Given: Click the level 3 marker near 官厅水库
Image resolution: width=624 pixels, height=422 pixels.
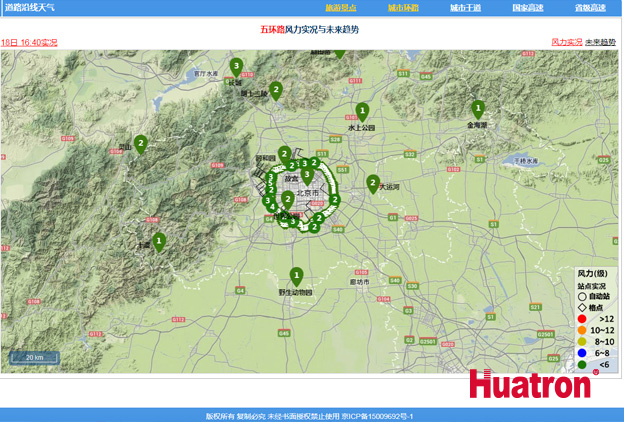Looking at the screenshot, I should tap(236, 66).
